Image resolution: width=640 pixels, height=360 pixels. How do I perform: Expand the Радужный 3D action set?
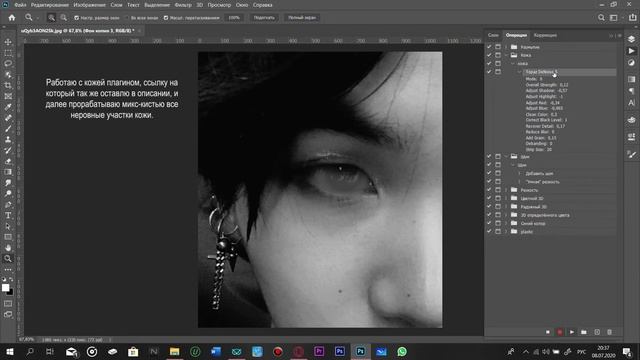(506, 207)
